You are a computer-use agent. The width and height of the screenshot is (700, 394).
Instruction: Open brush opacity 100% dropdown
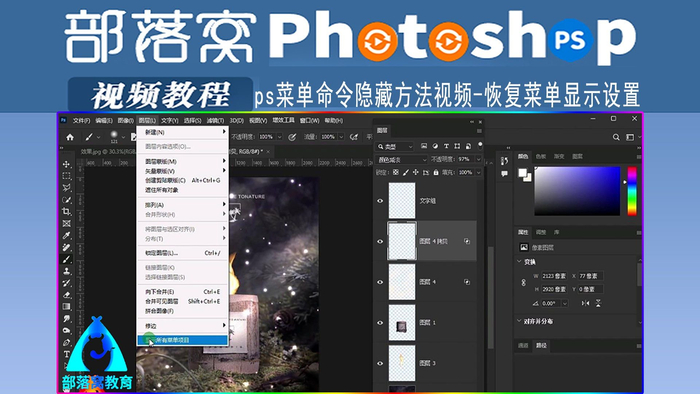point(279,137)
